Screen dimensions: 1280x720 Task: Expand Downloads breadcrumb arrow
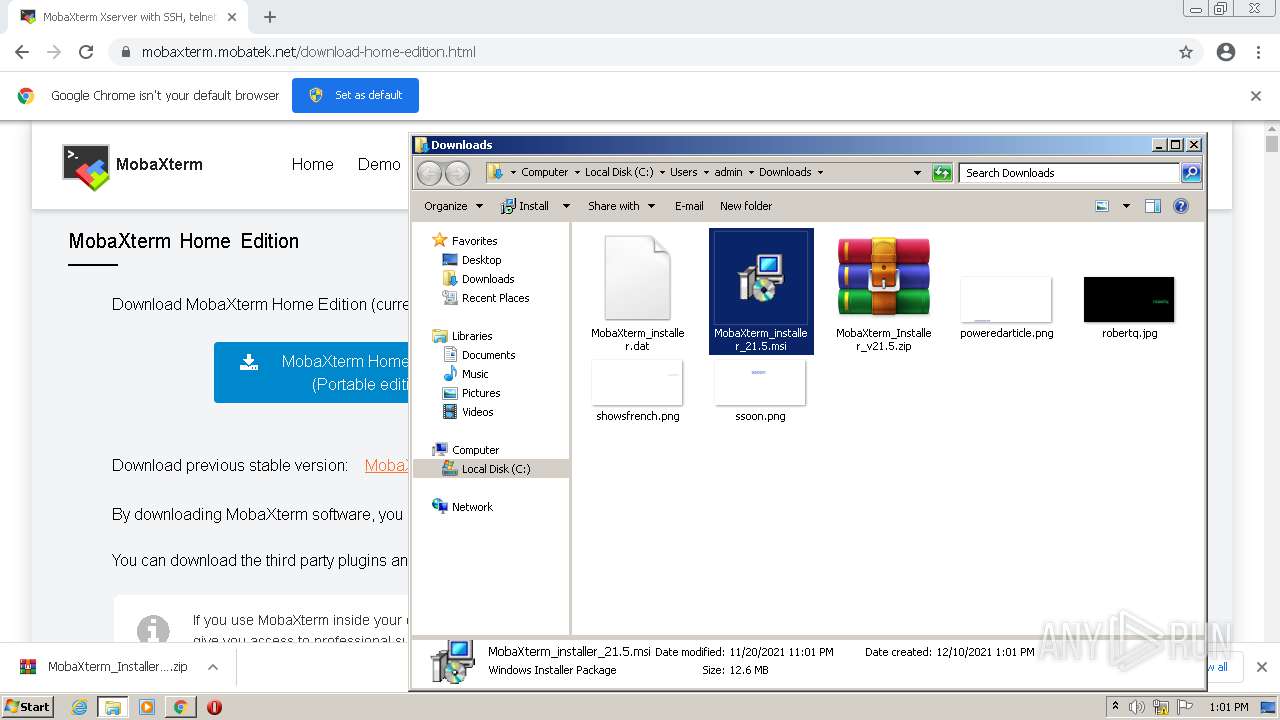820,172
